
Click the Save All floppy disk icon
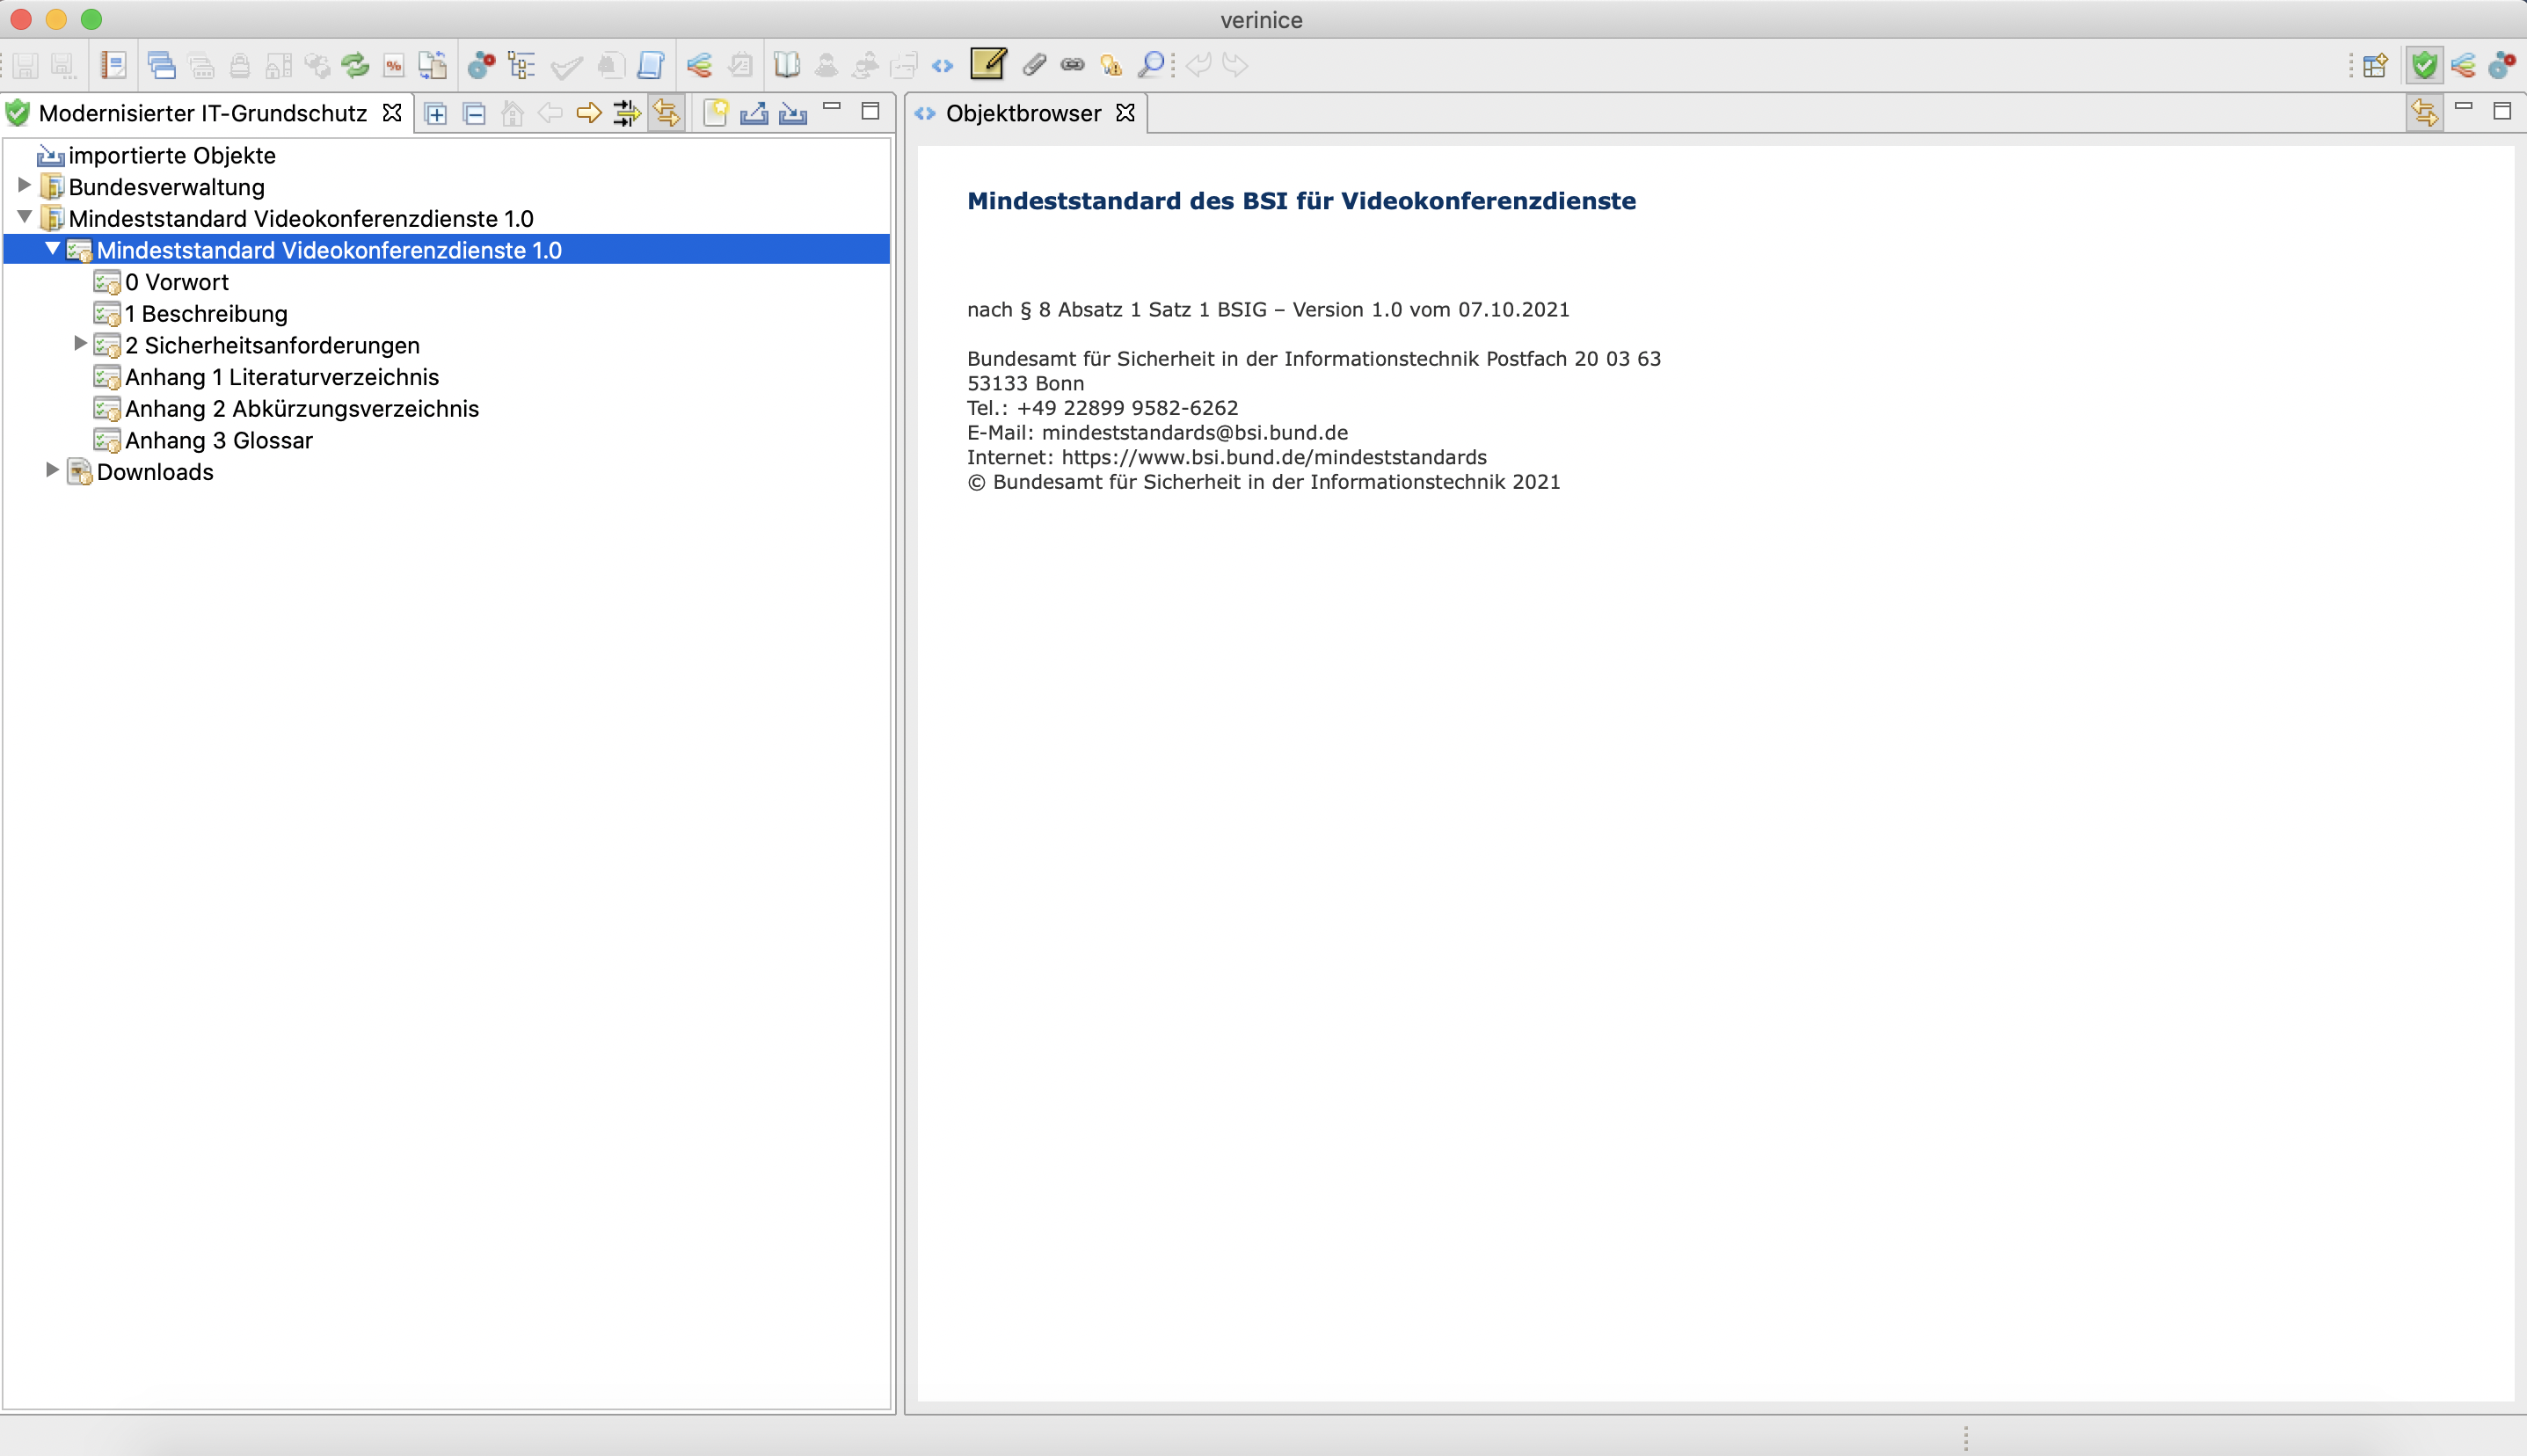pyautogui.click(x=64, y=66)
